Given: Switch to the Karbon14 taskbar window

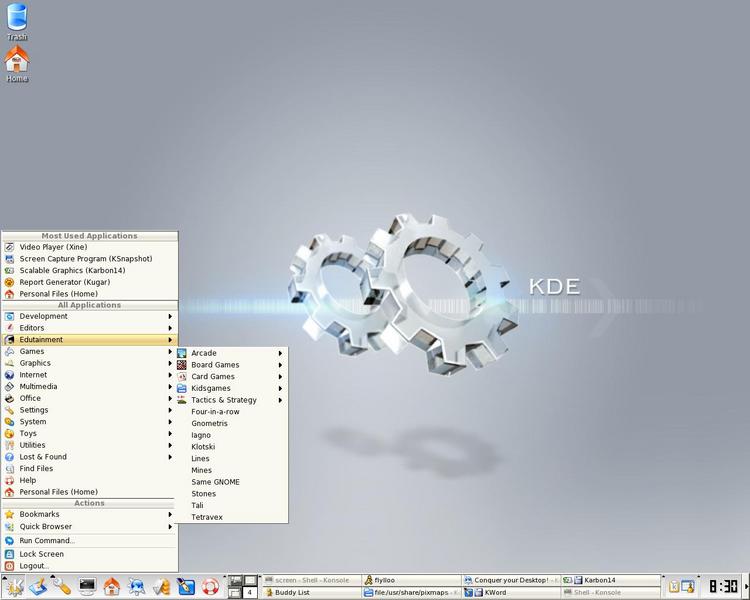Looking at the screenshot, I should point(611,580).
